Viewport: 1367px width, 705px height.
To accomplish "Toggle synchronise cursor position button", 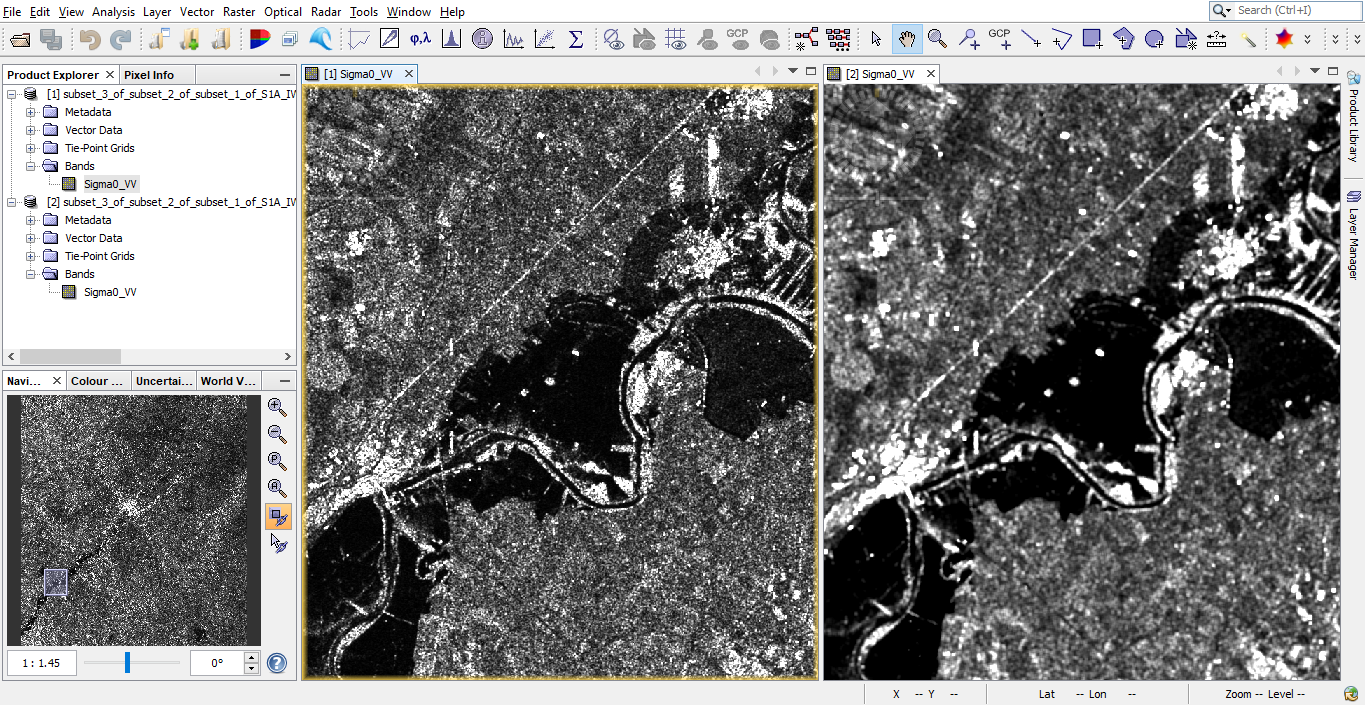I will click(x=278, y=544).
